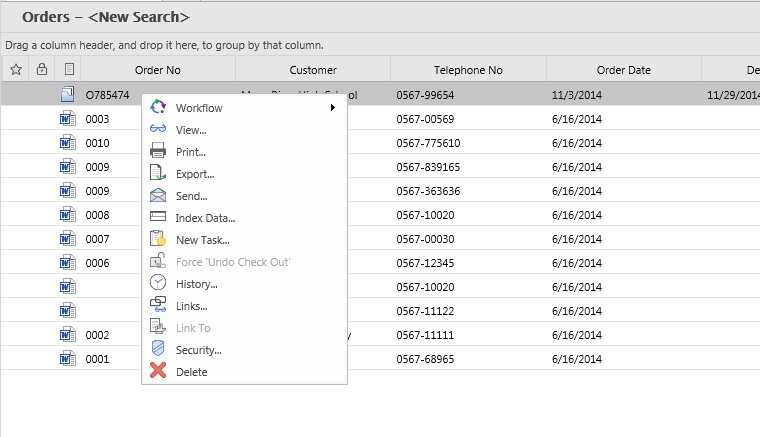This screenshot has height=437, width=760.
Task: Click Word icon in row with 0567-11122
Action: click(68, 311)
